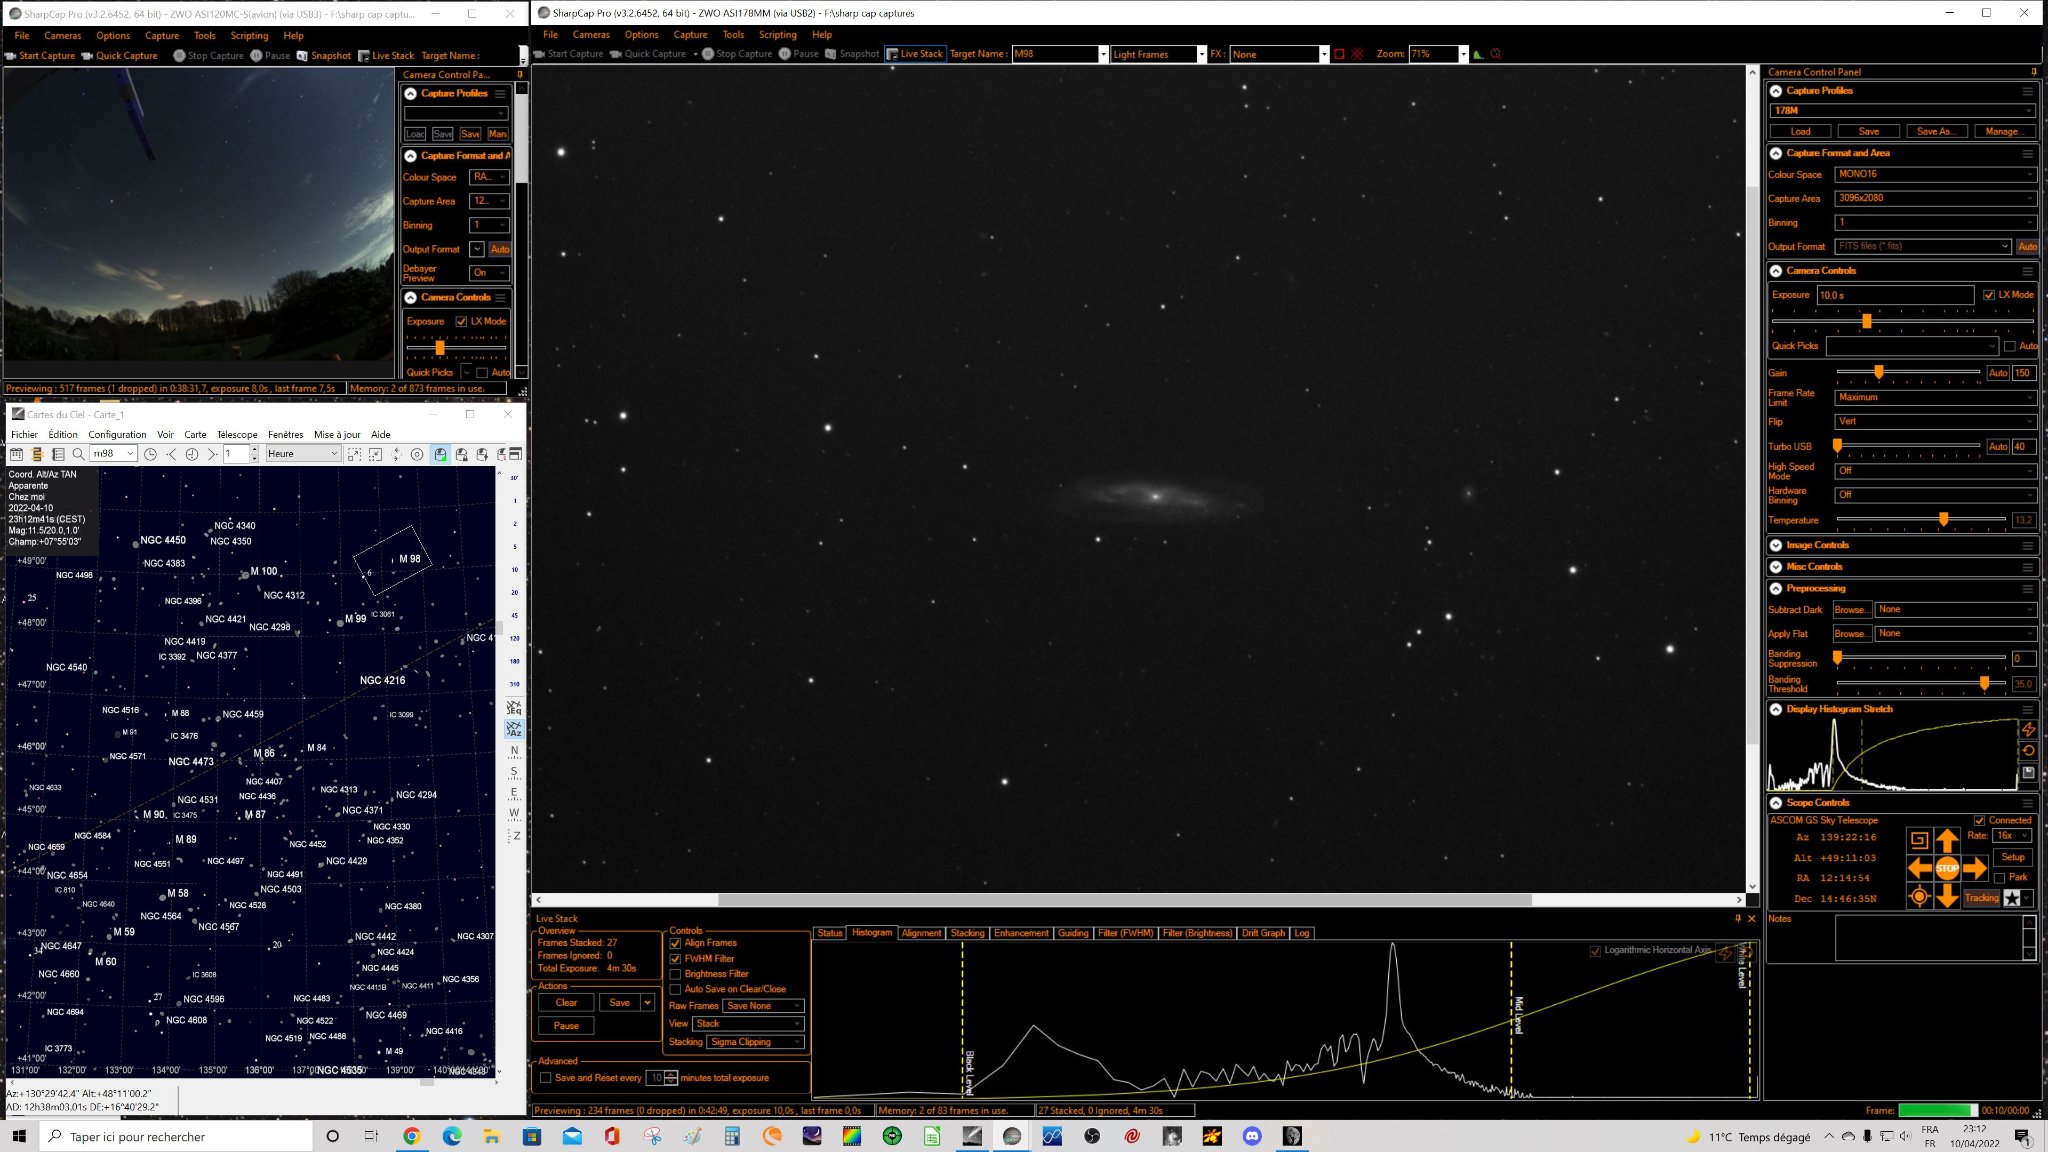Click the Setup button in Scope Controls
This screenshot has width=2048, height=1152.
click(2012, 857)
